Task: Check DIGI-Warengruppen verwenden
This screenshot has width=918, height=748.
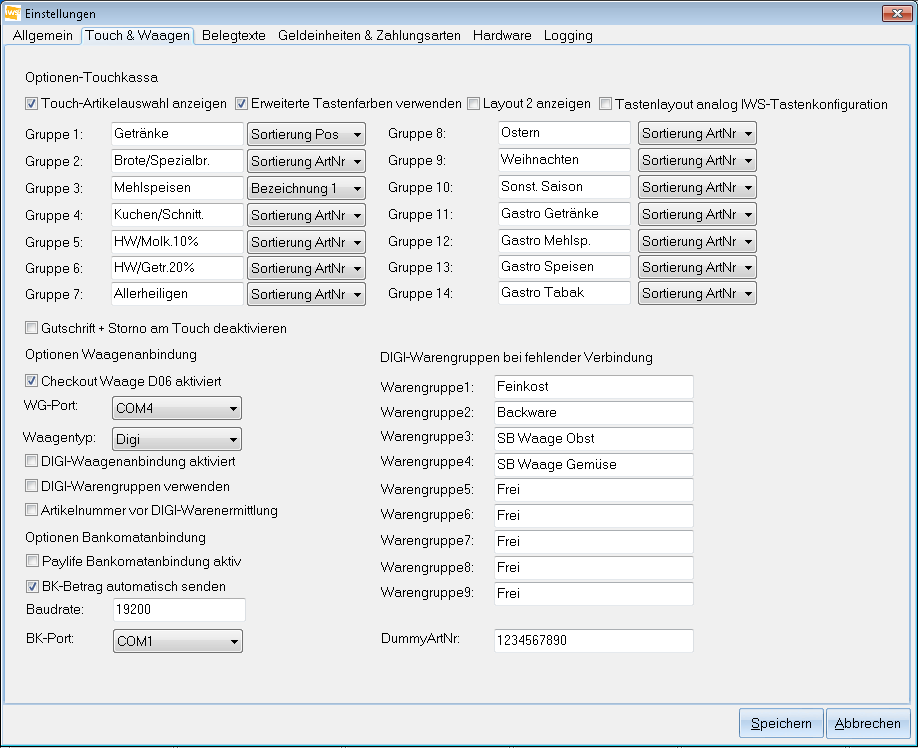Action: [32, 486]
